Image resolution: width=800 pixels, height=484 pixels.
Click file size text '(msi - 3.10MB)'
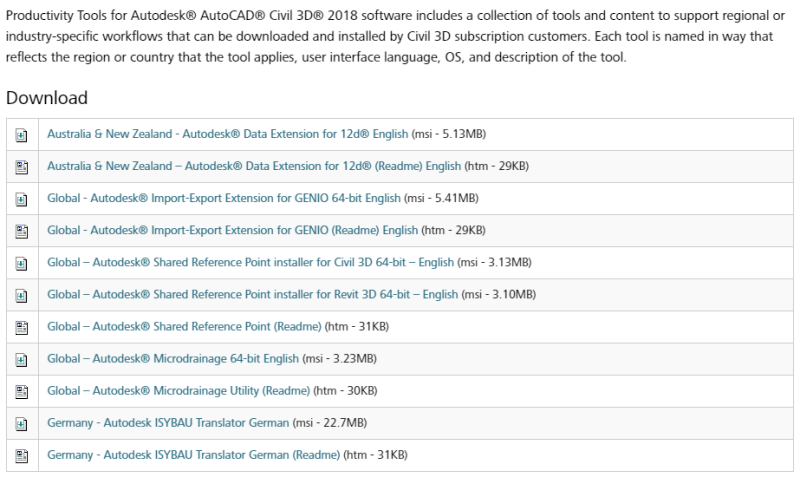point(498,295)
